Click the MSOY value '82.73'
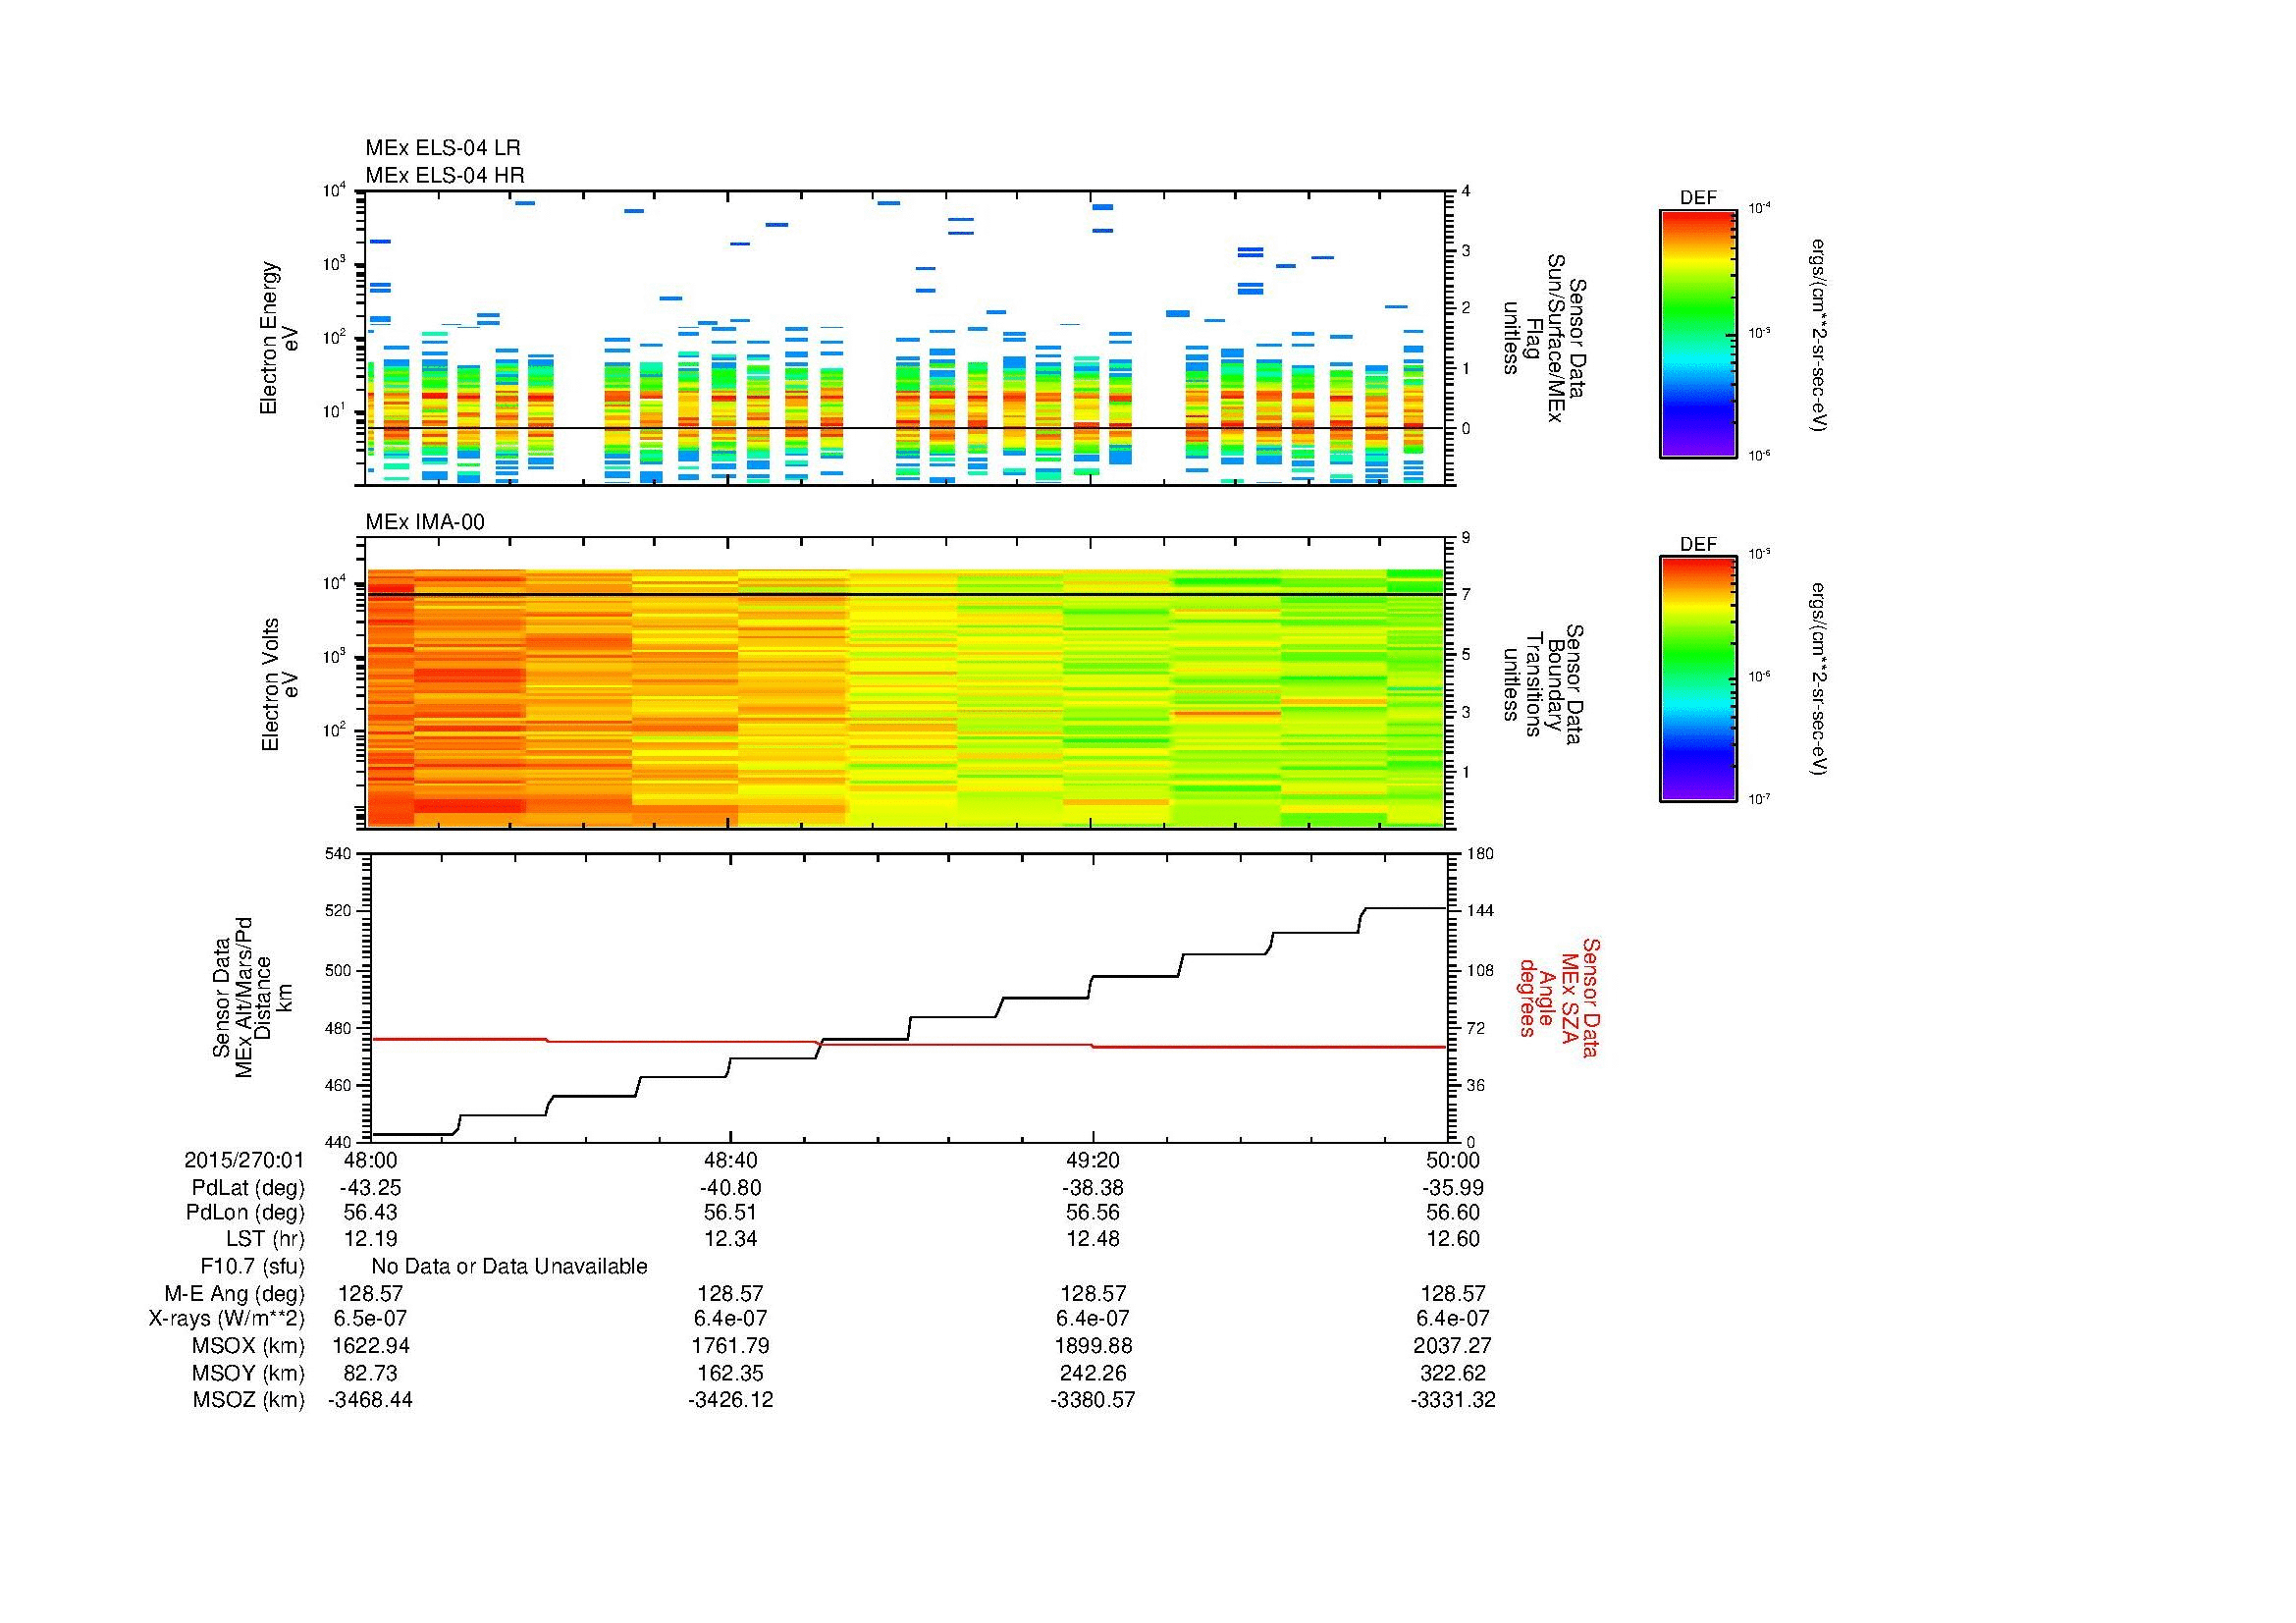This screenshot has width=2296, height=1623. pos(370,1373)
